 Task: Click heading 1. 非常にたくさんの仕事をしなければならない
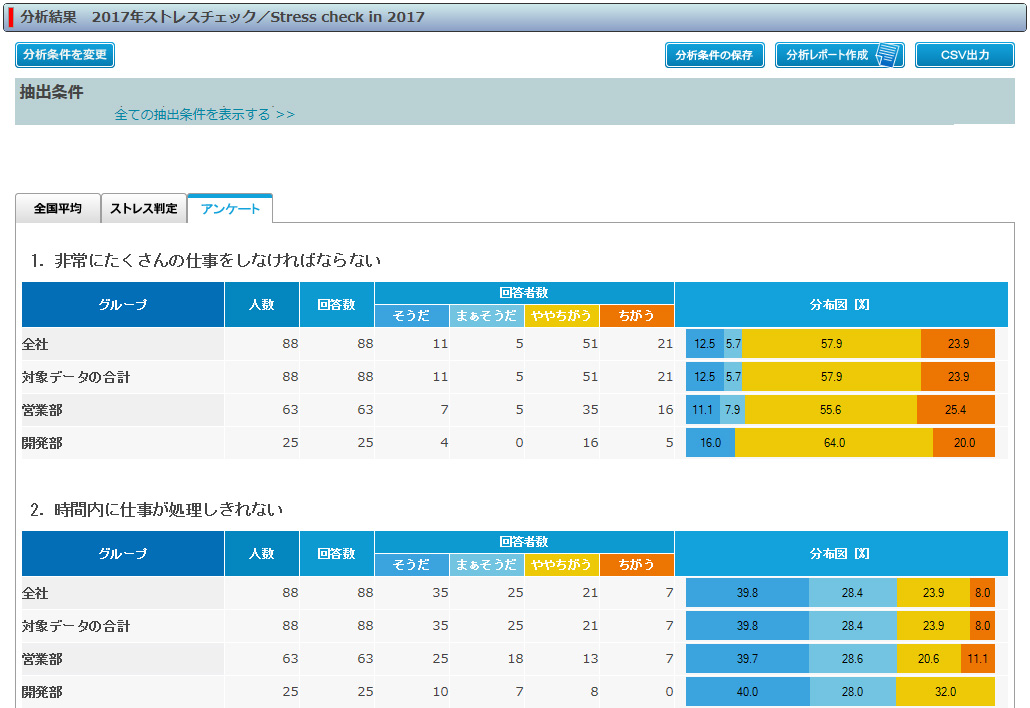[x=206, y=261]
